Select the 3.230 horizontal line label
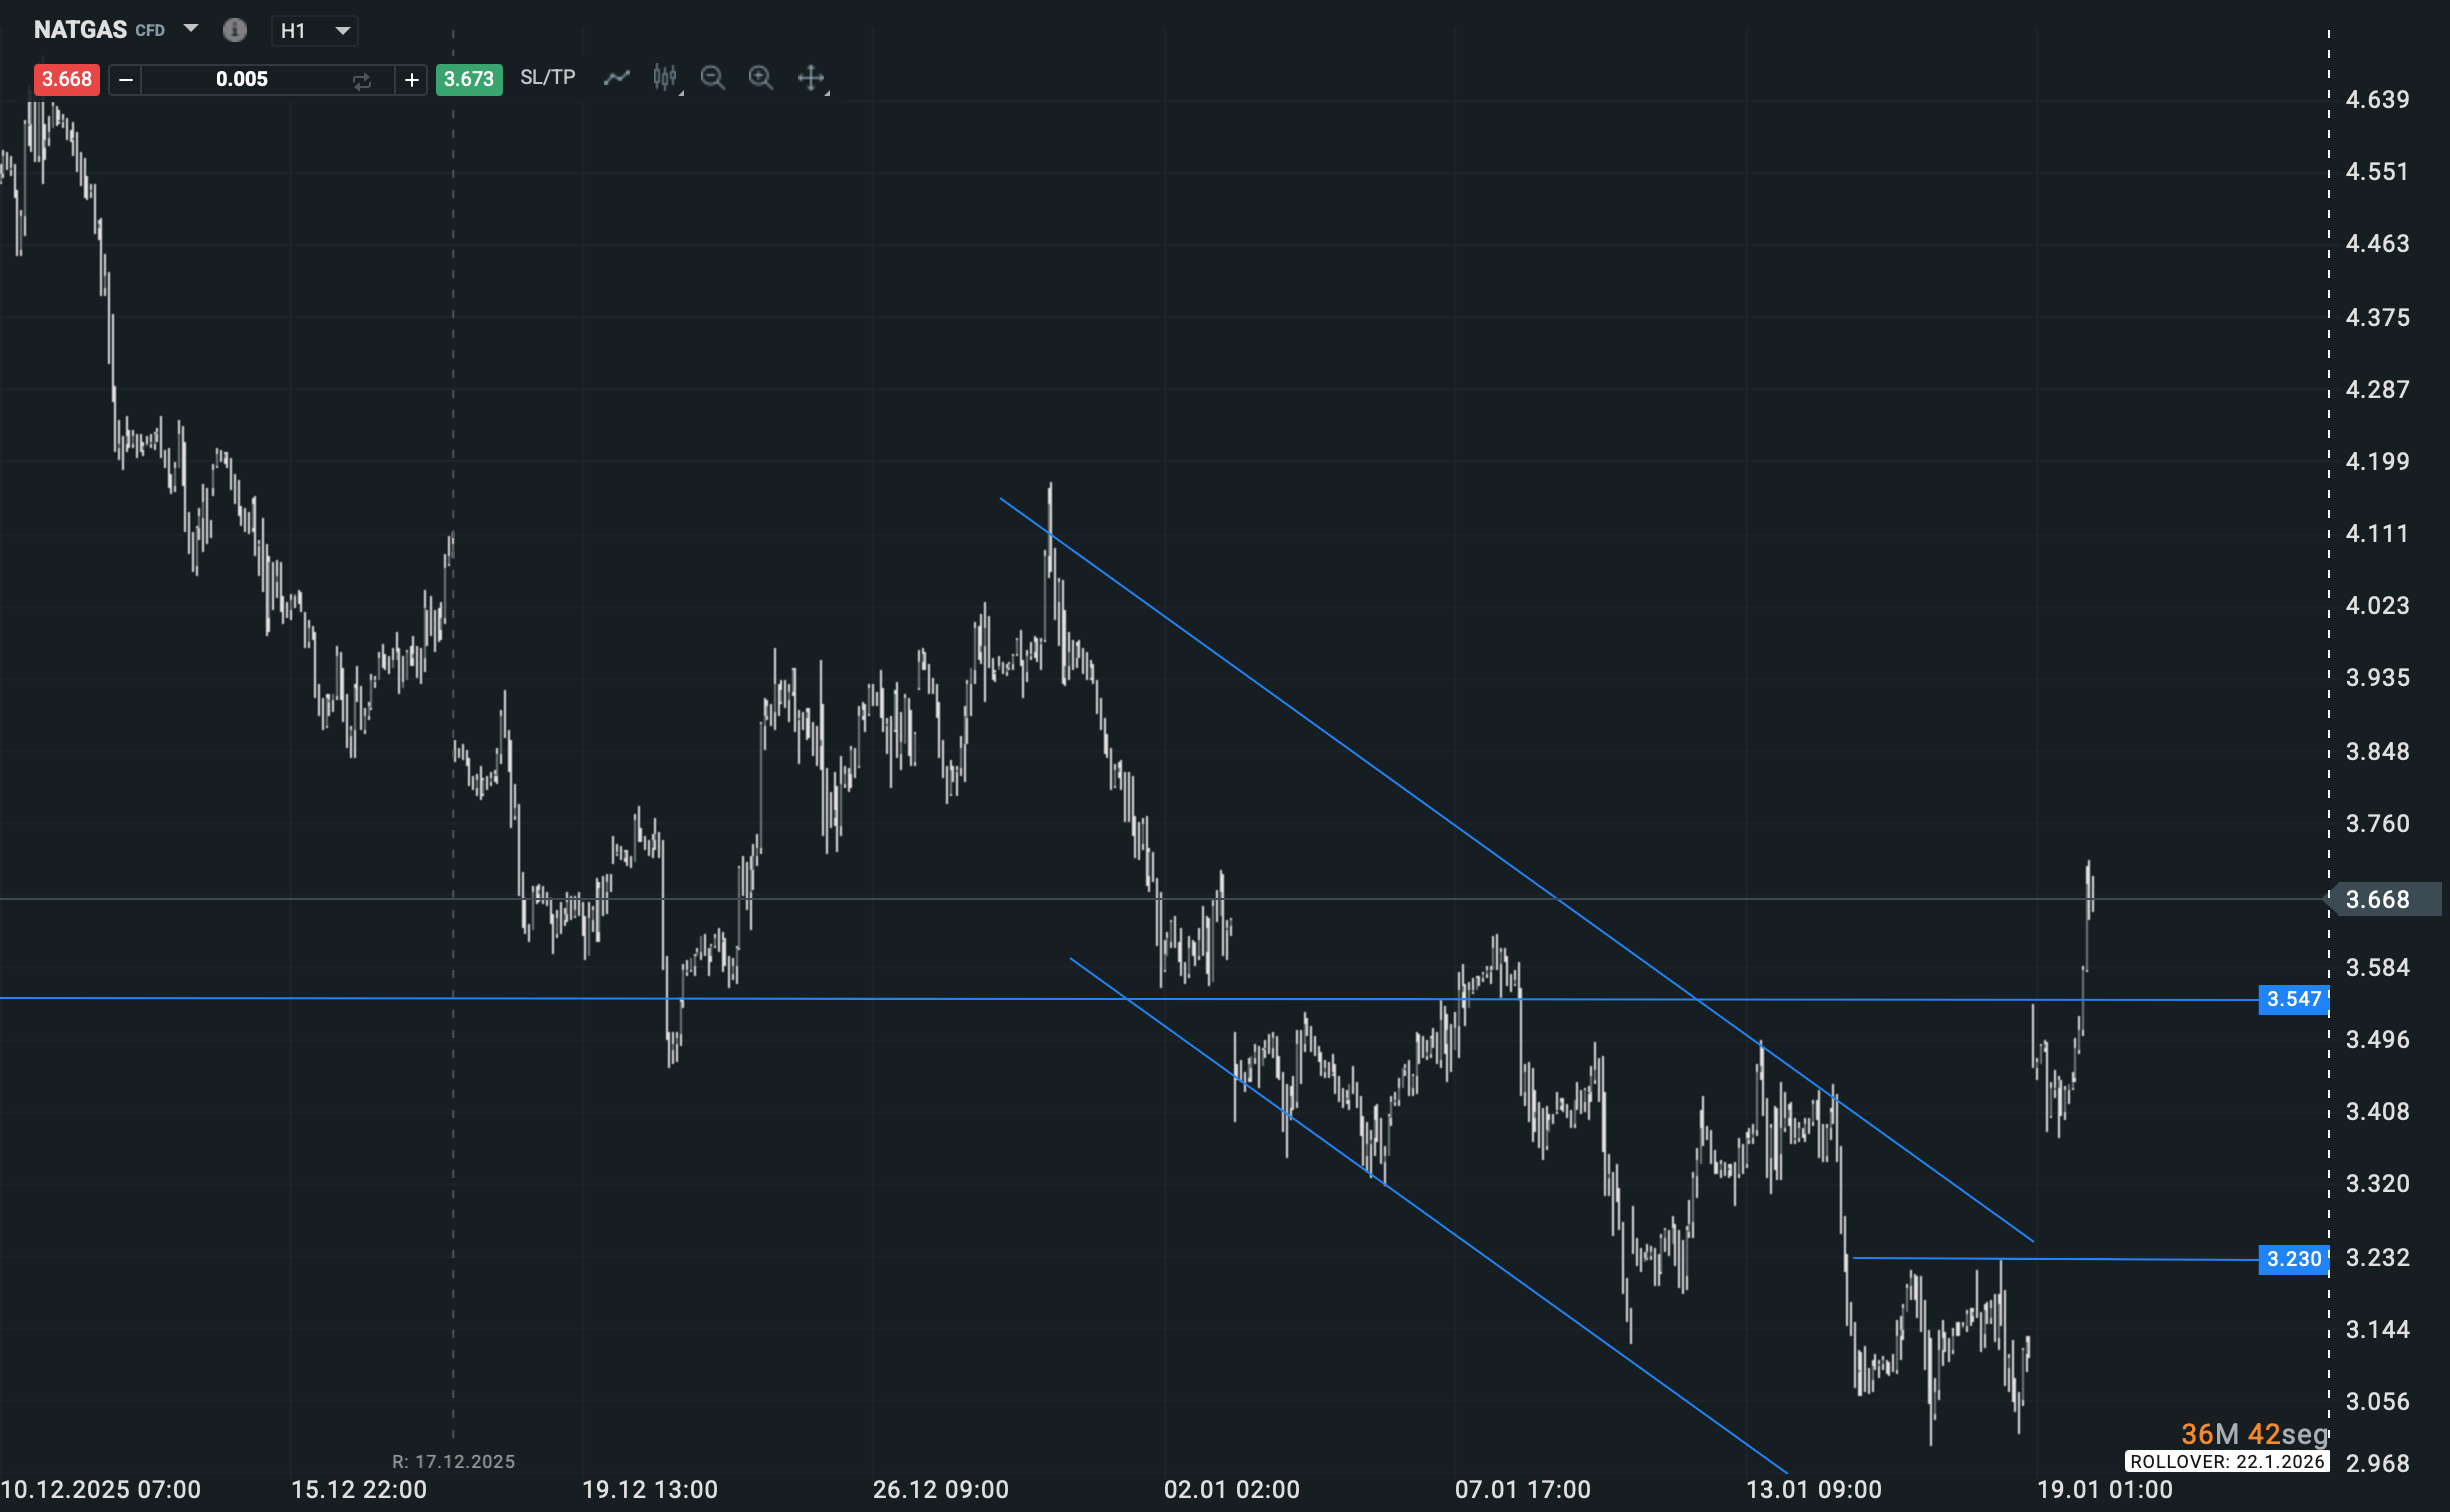 pos(2293,1259)
